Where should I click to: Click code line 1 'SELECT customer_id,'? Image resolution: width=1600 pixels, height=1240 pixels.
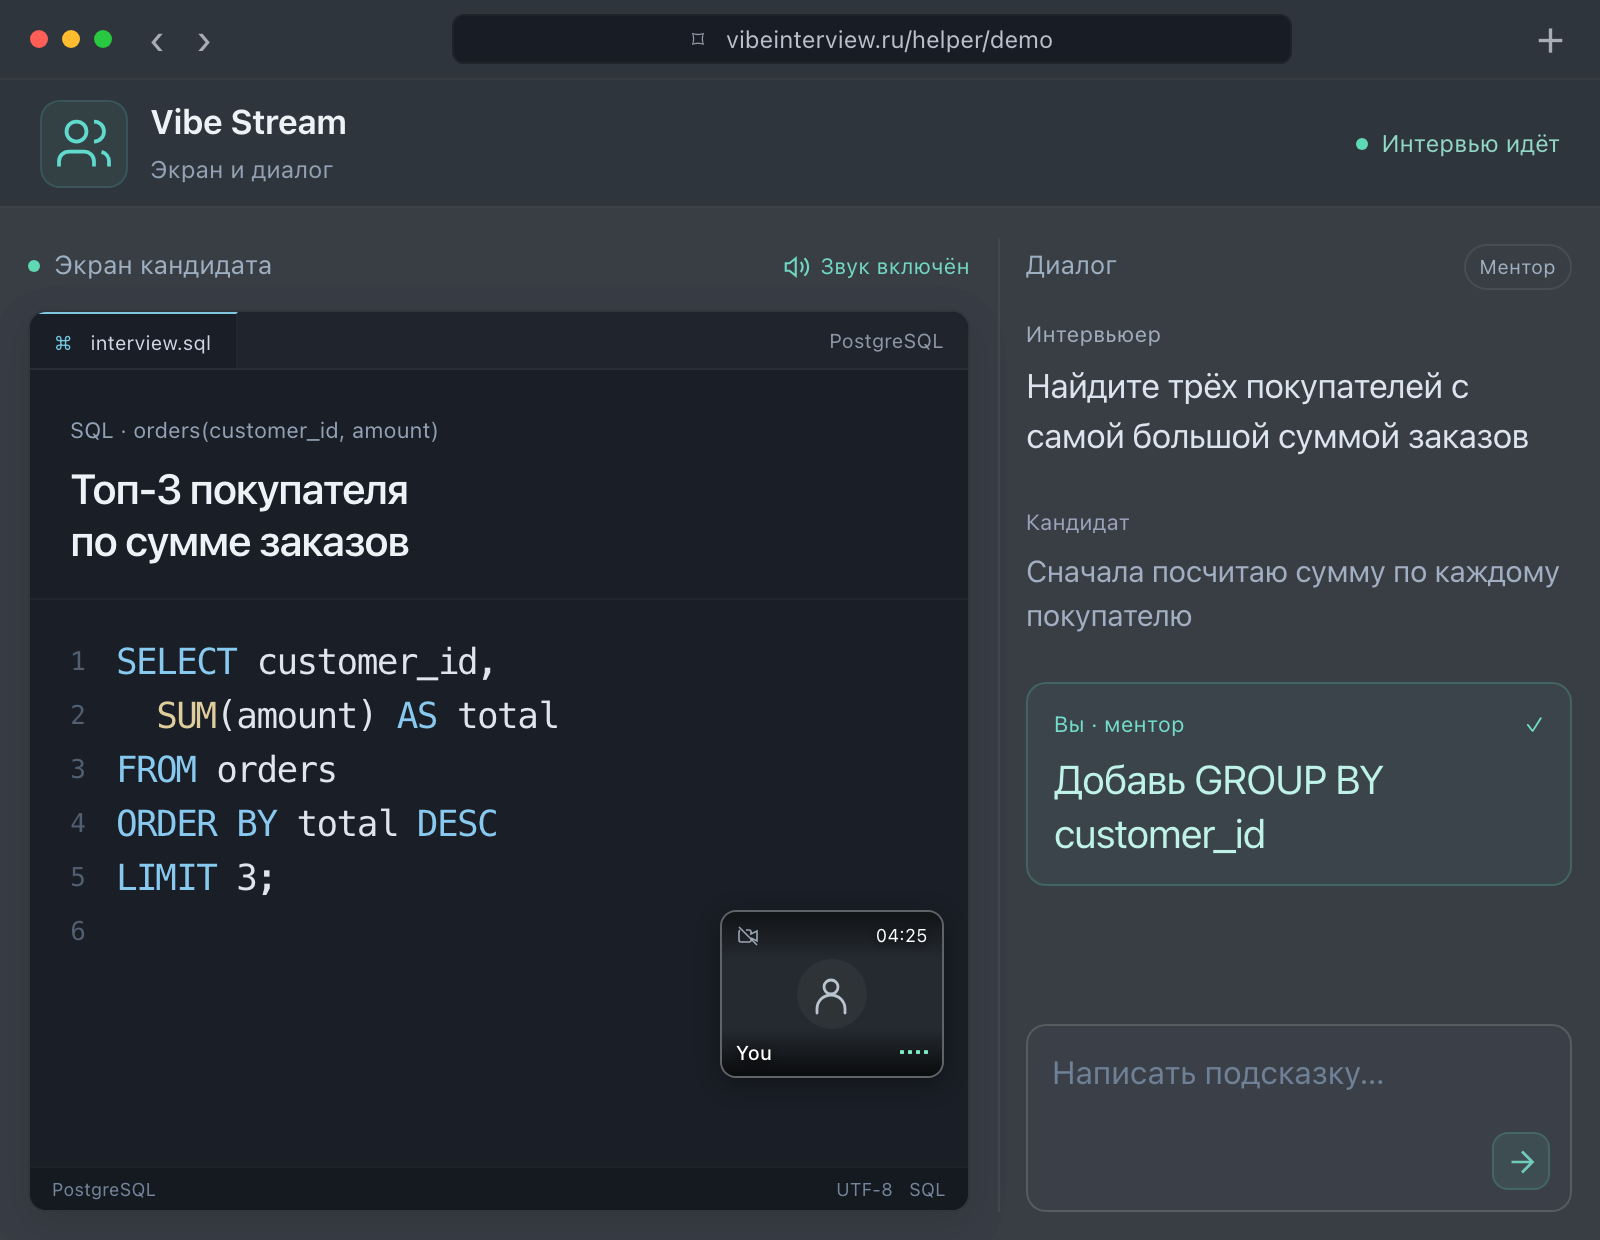[x=305, y=661]
